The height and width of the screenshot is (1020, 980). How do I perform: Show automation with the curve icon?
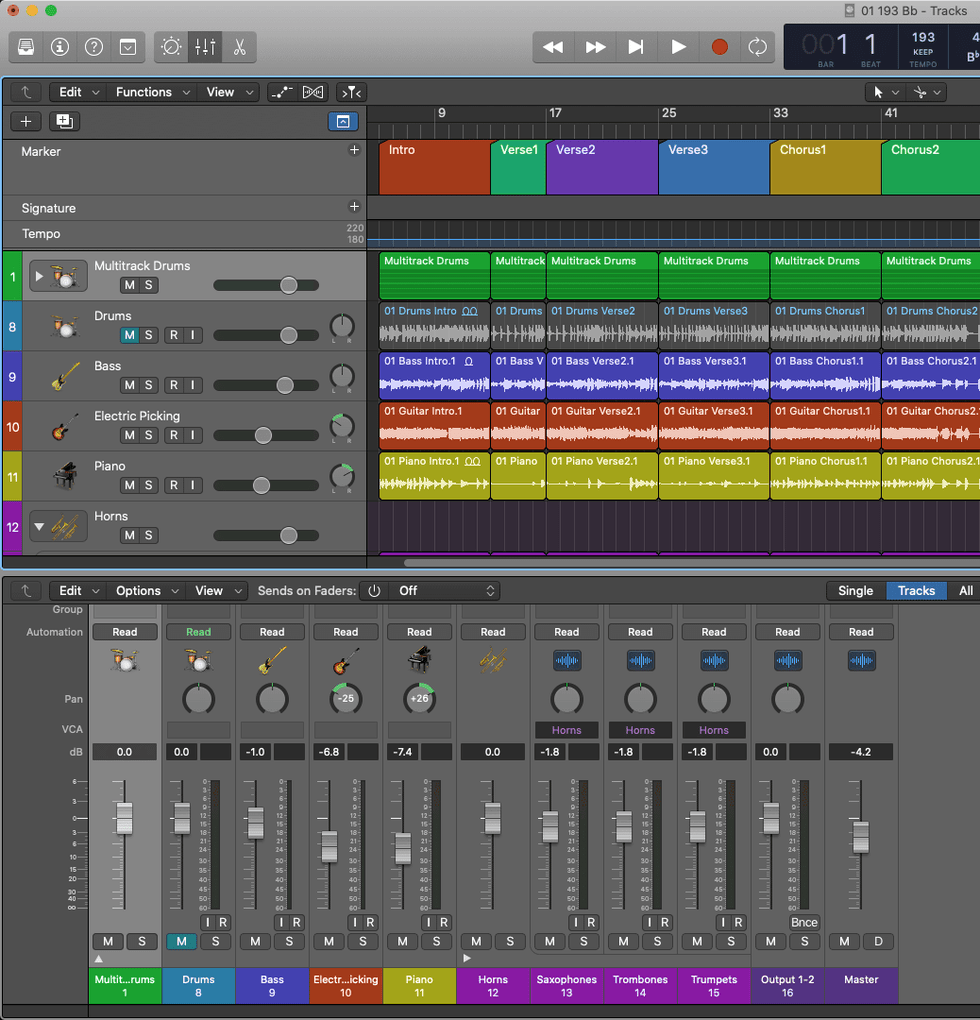click(282, 92)
